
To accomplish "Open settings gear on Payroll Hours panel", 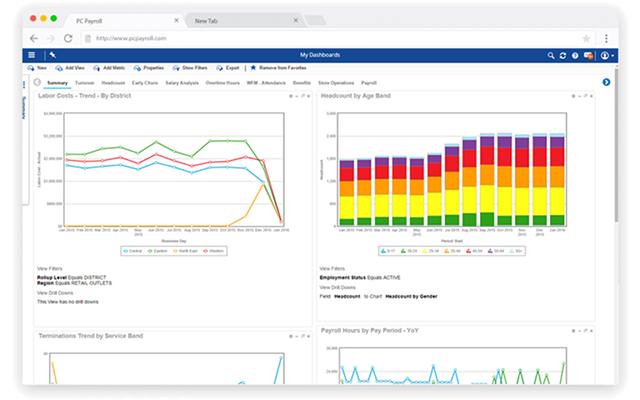I will [573, 331].
